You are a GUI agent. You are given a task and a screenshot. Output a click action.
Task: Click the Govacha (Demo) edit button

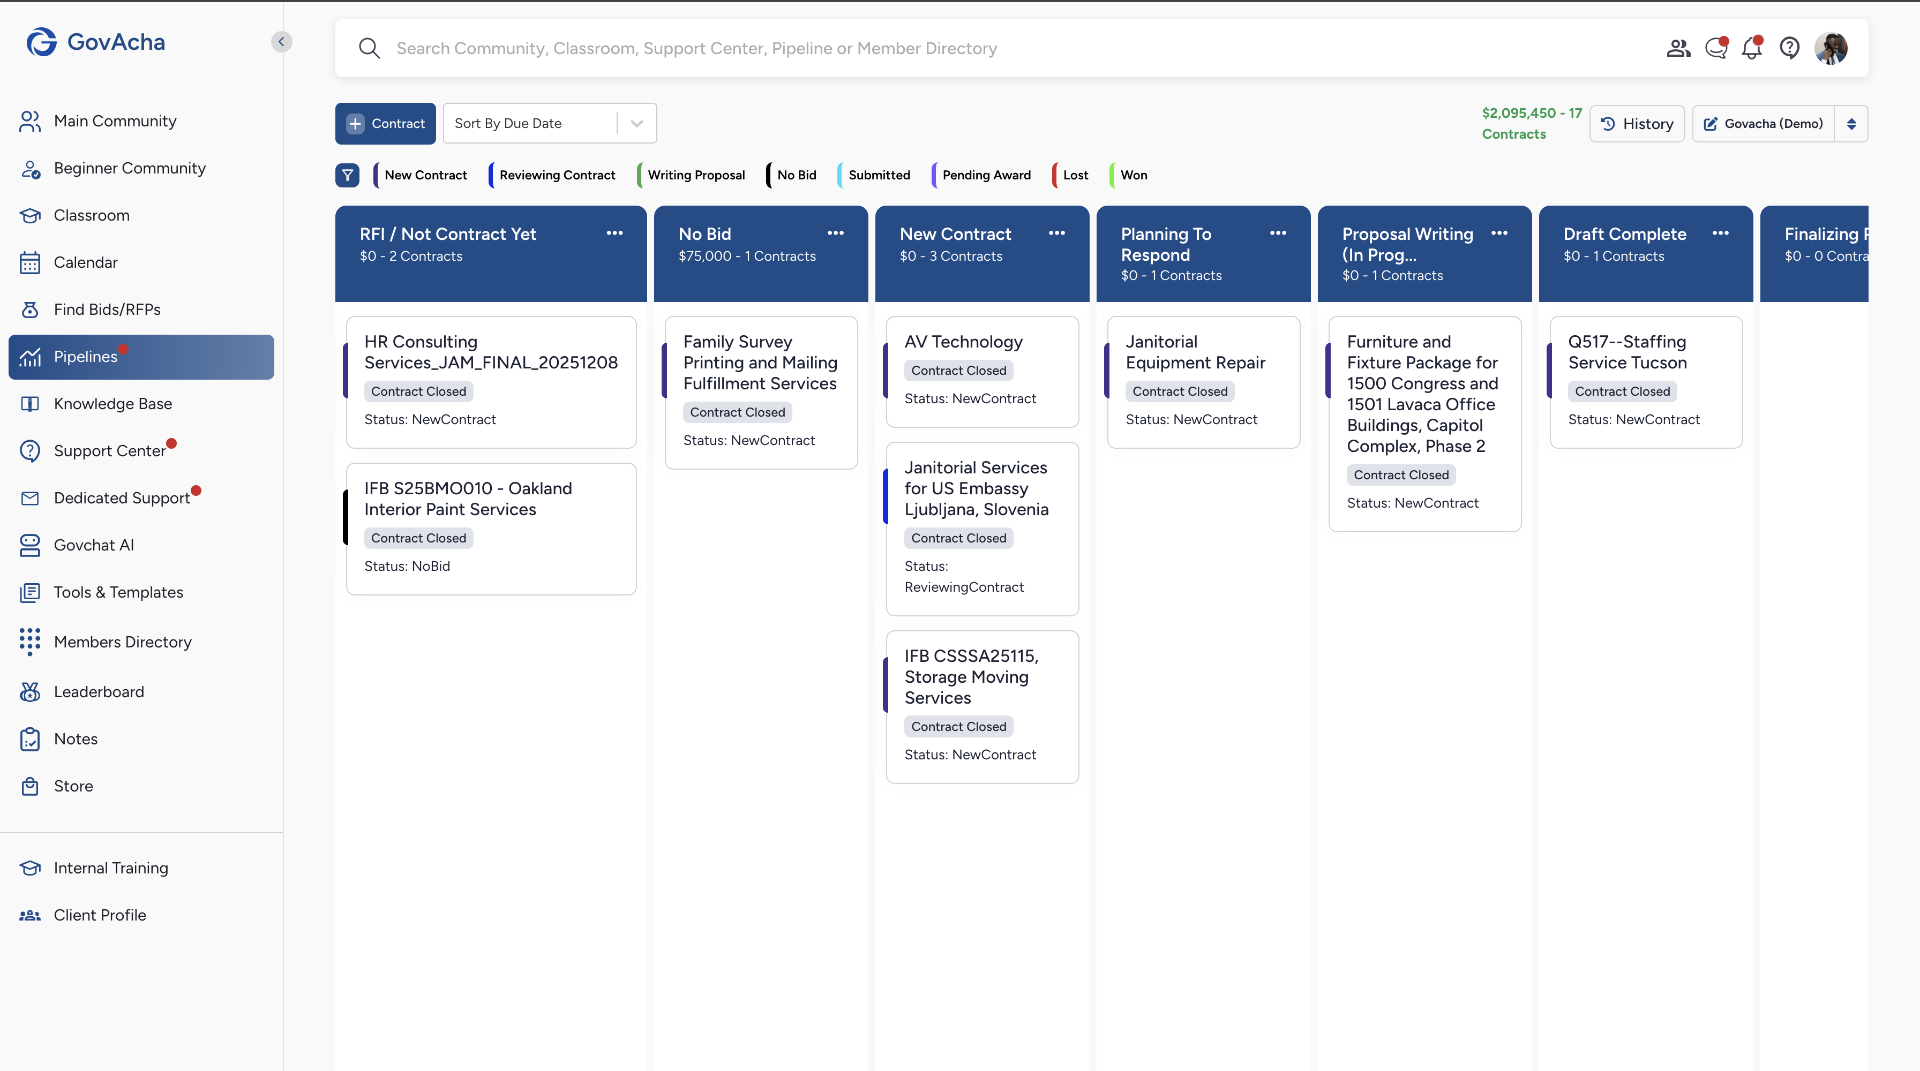click(x=1763, y=124)
